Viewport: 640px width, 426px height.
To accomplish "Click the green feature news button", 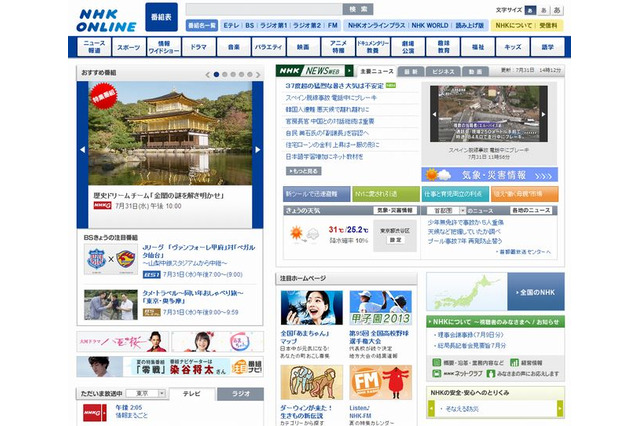I will 386,194.
